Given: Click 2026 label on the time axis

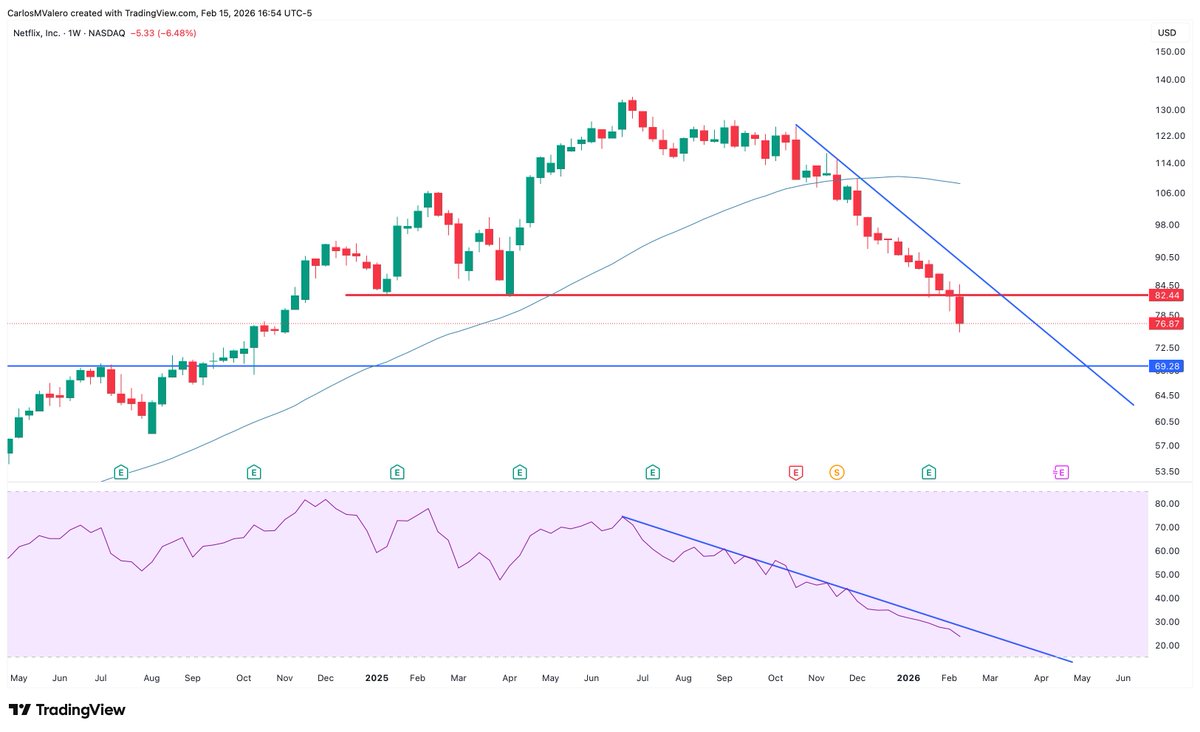Looking at the screenshot, I should pos(908,677).
